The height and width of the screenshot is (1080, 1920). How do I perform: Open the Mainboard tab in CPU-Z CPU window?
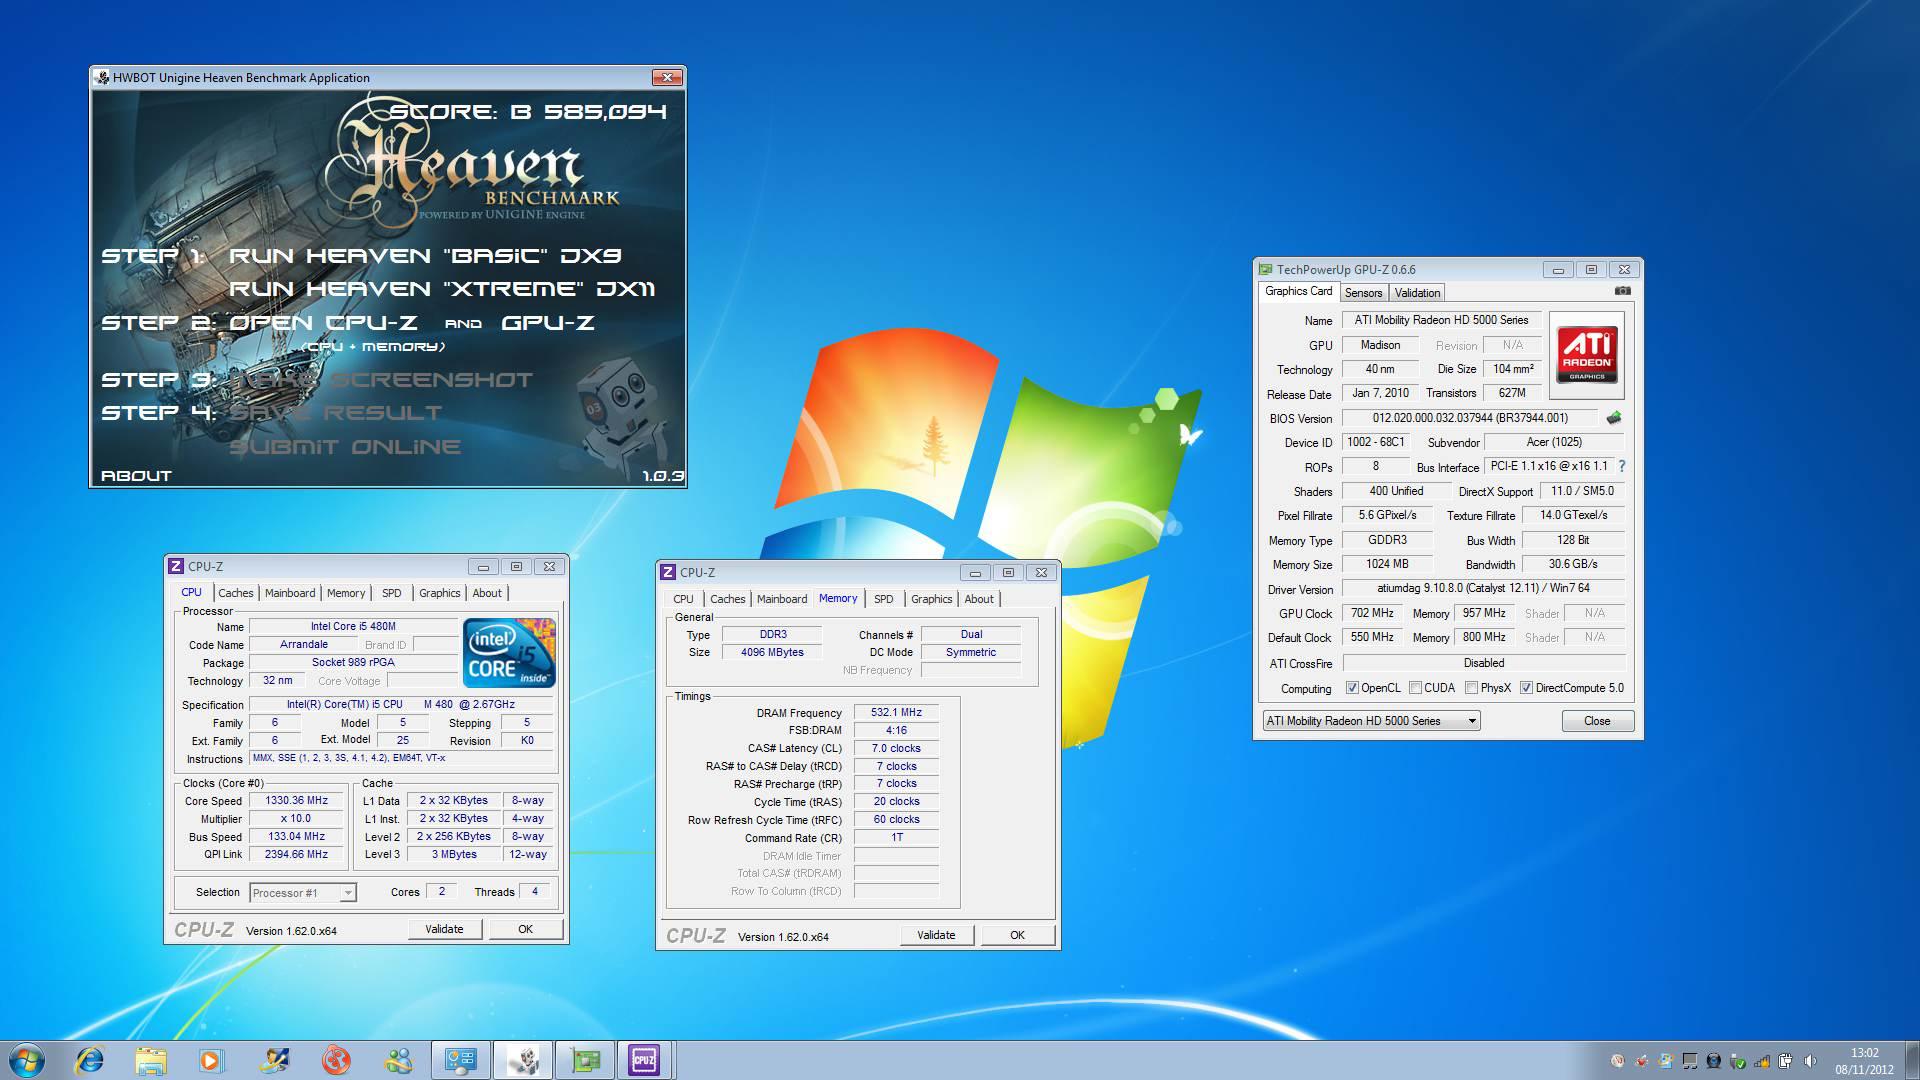[x=290, y=593]
